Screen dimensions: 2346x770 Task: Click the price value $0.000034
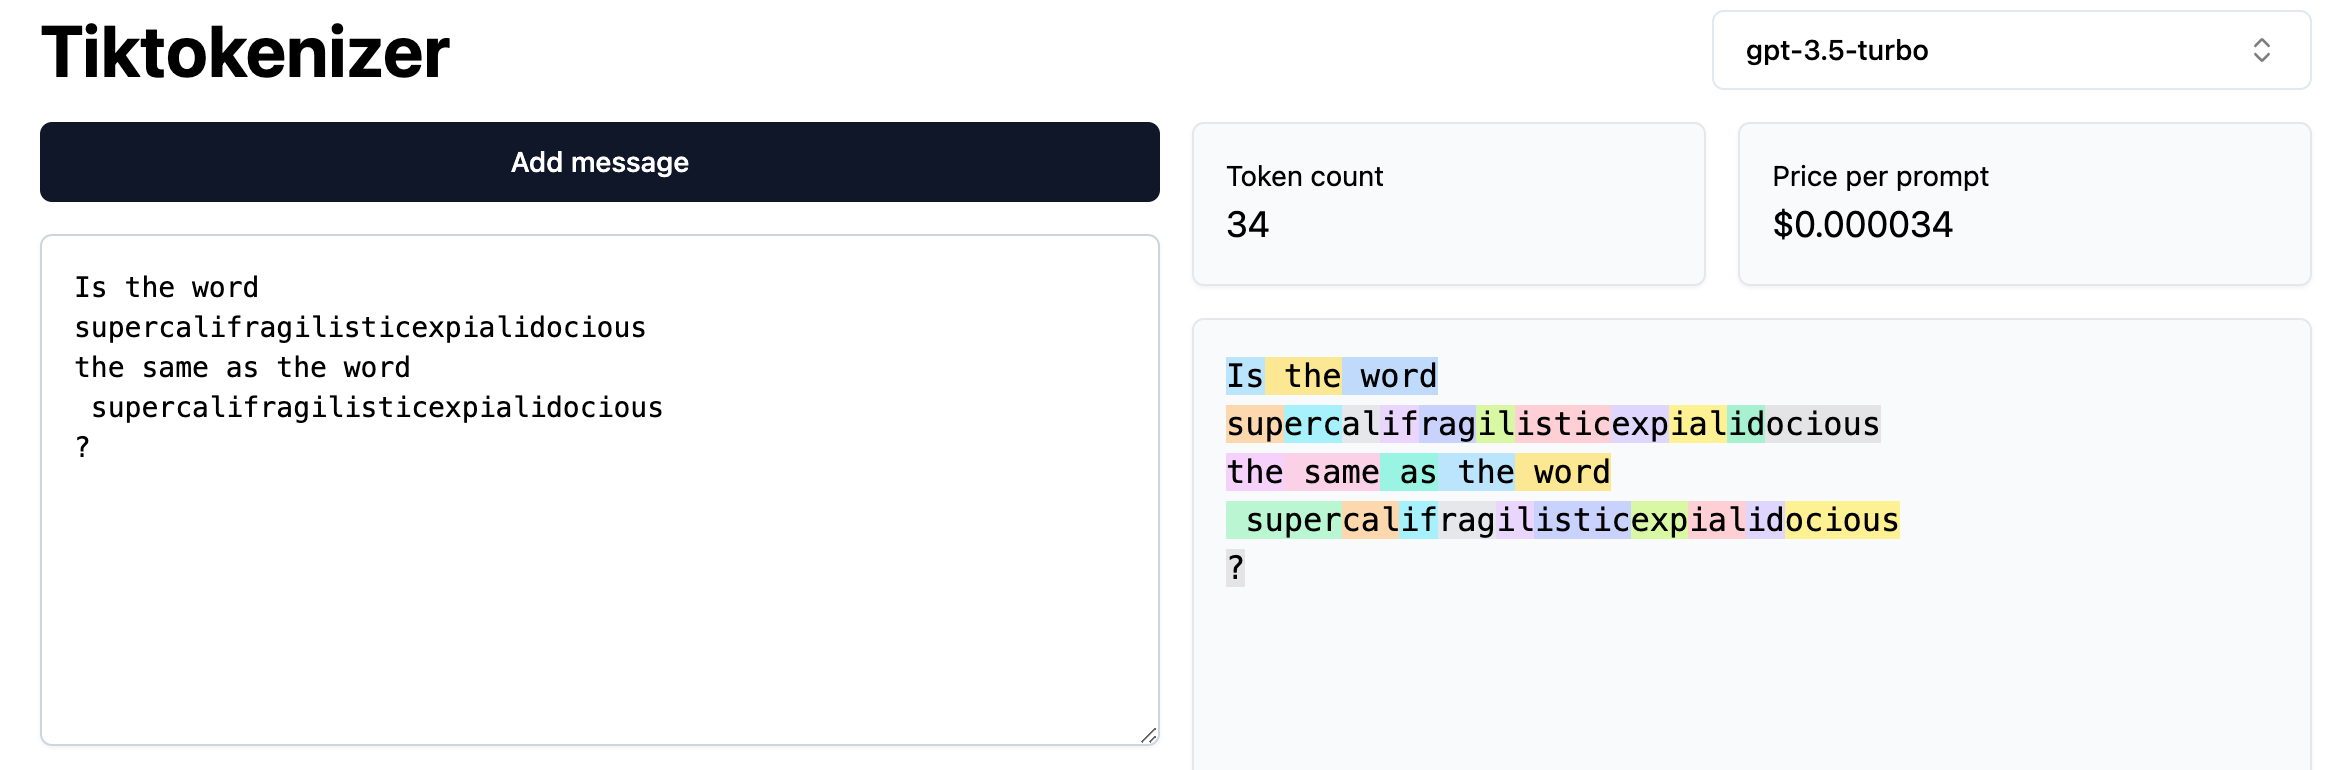1862,225
